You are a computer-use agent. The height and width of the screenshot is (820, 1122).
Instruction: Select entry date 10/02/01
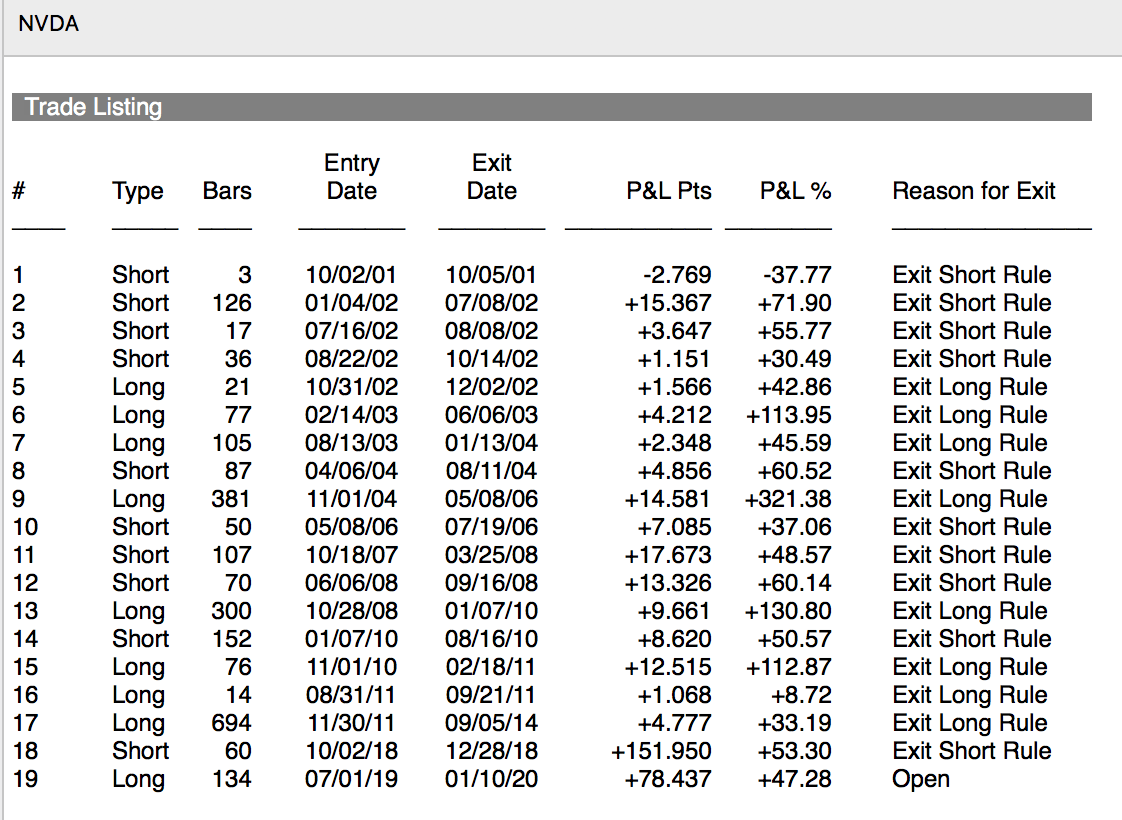pos(351,275)
